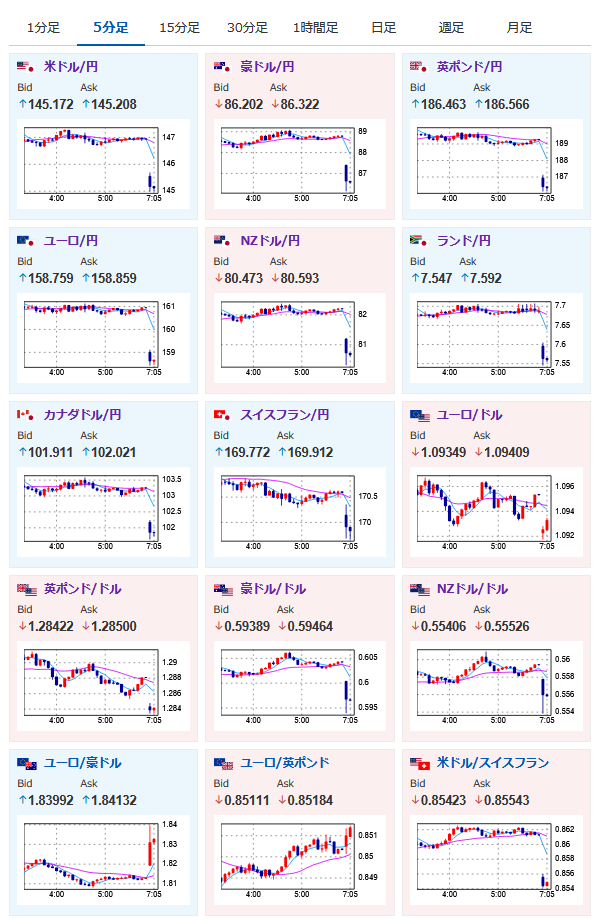Click the Swiss flag icon for スイスフラン/円
Image resolution: width=597 pixels, height=919 pixels.
tap(222, 414)
